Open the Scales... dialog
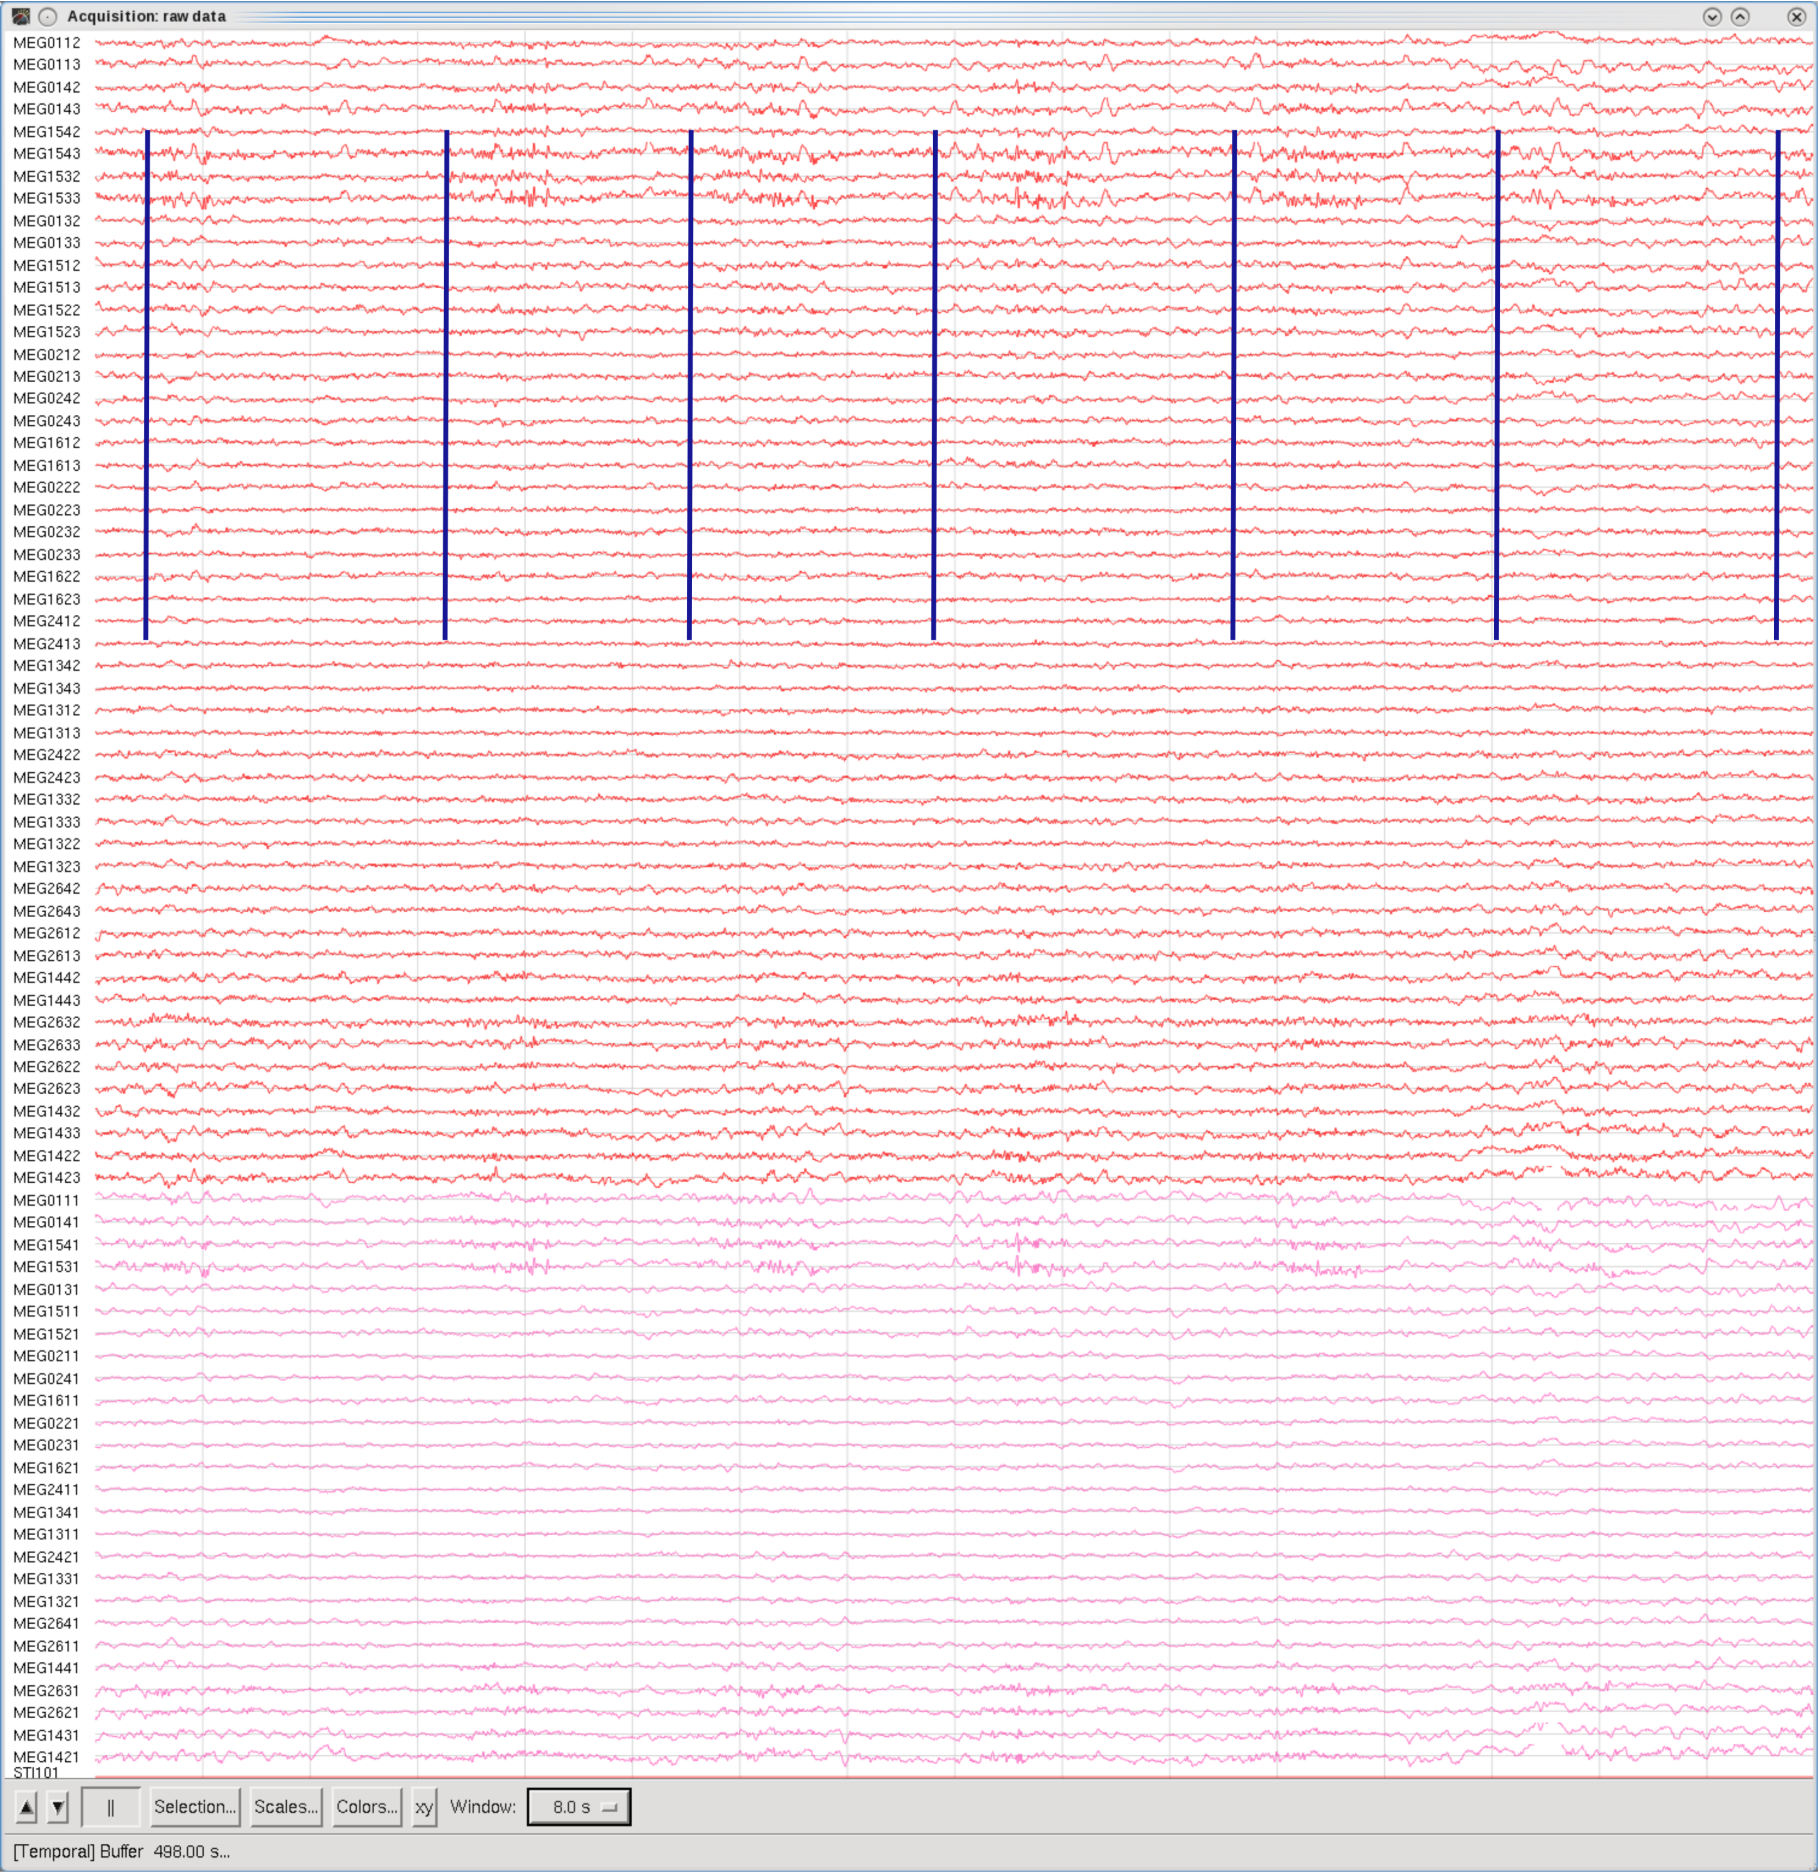Screen dimensions: 1818x1872 (x=284, y=1806)
